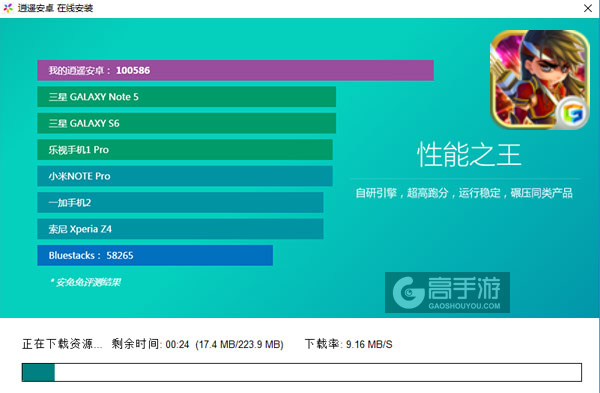Select the 三星 GALAXY Note 5 bar

click(186, 97)
